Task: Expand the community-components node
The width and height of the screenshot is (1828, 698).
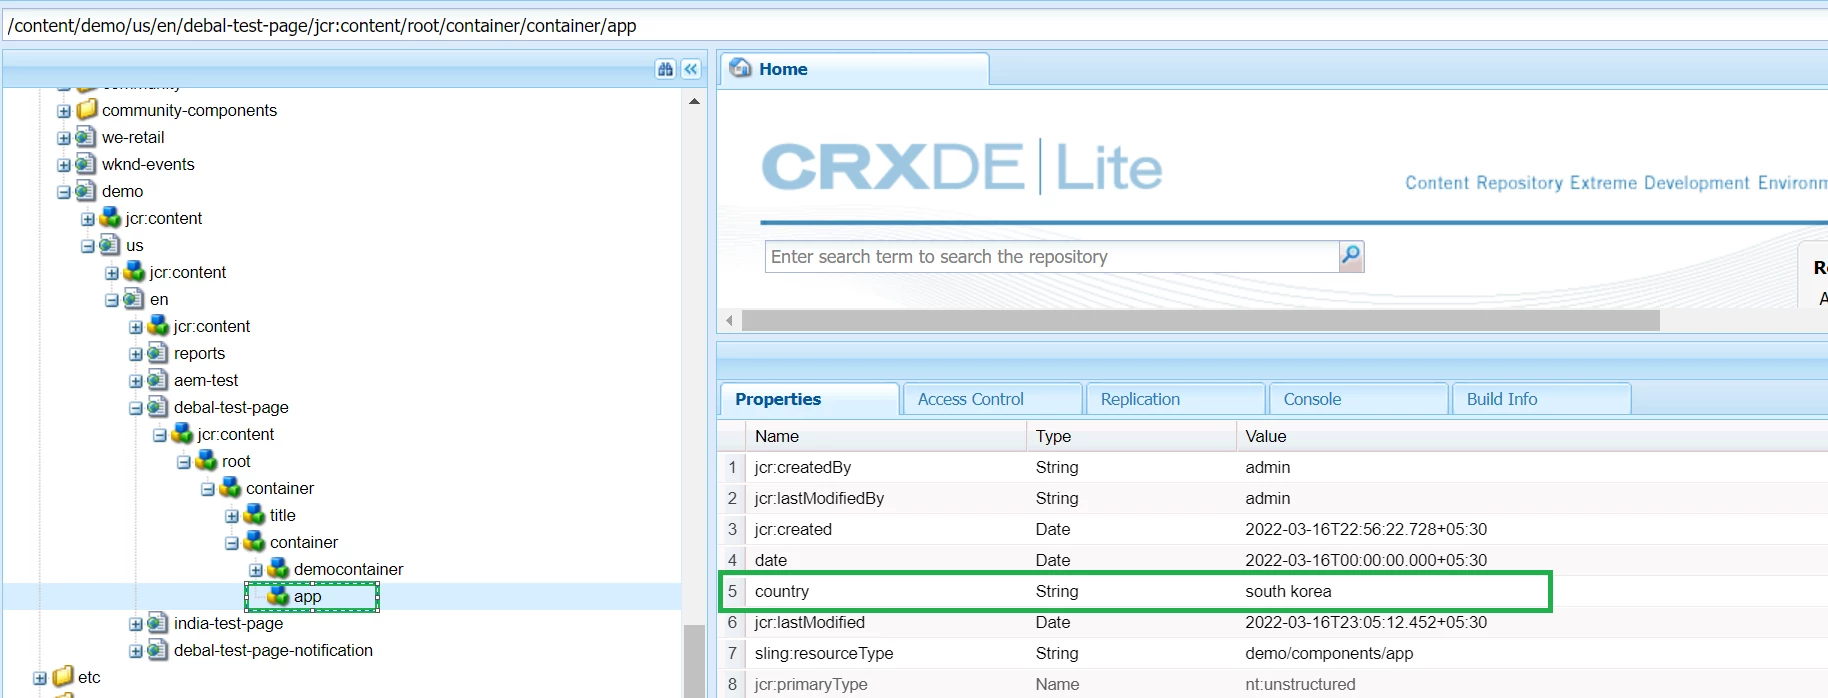Action: pos(64,111)
